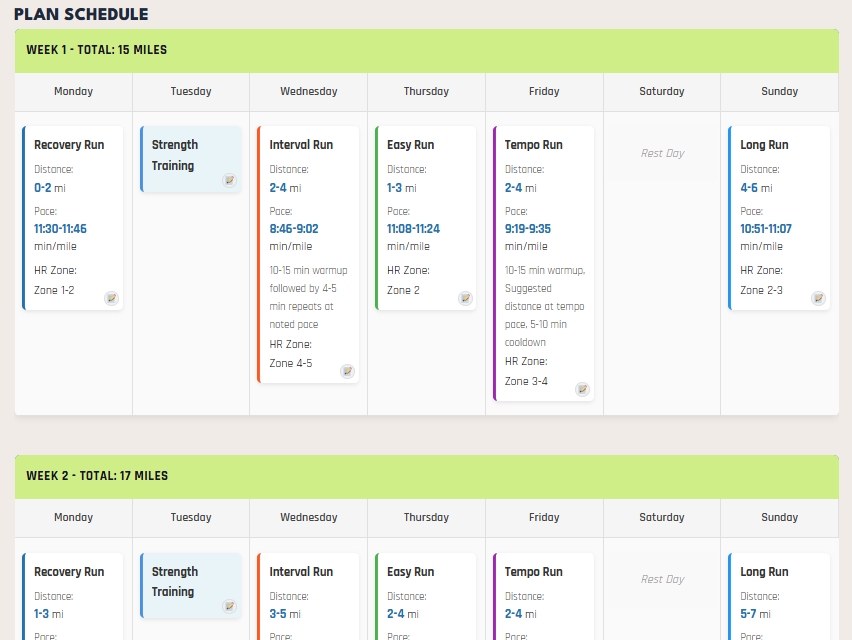Click Week 1 Tuesday column header
Image resolution: width=852 pixels, height=640 pixels.
[191, 91]
